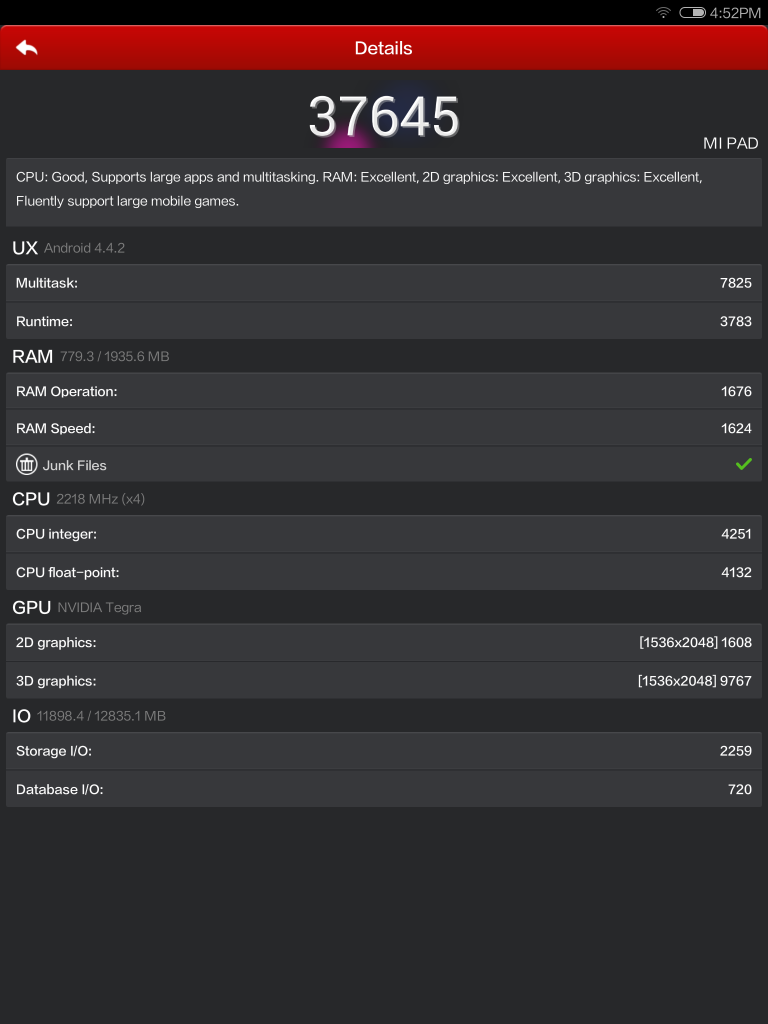Click the green checkmark on Junk Files row
This screenshot has height=1024, width=768.
tap(743, 463)
